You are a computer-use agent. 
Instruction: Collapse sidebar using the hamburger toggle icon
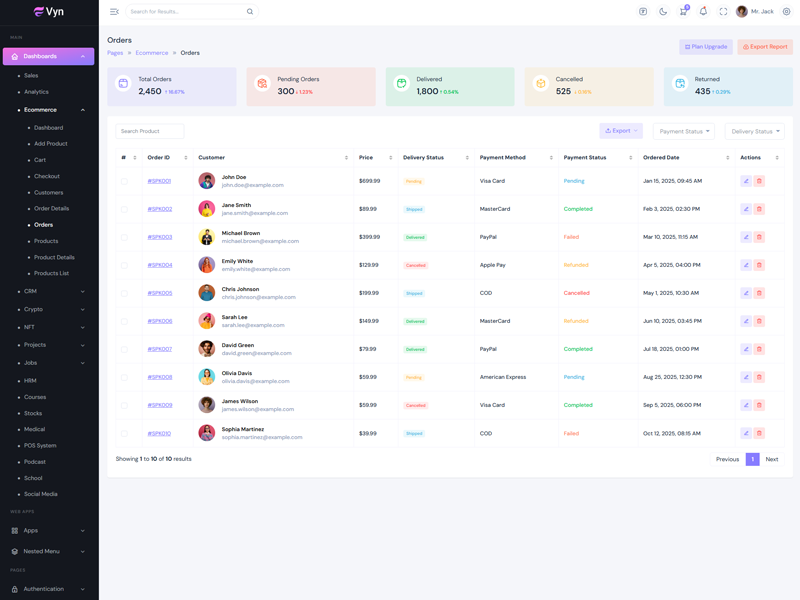[x=114, y=12]
